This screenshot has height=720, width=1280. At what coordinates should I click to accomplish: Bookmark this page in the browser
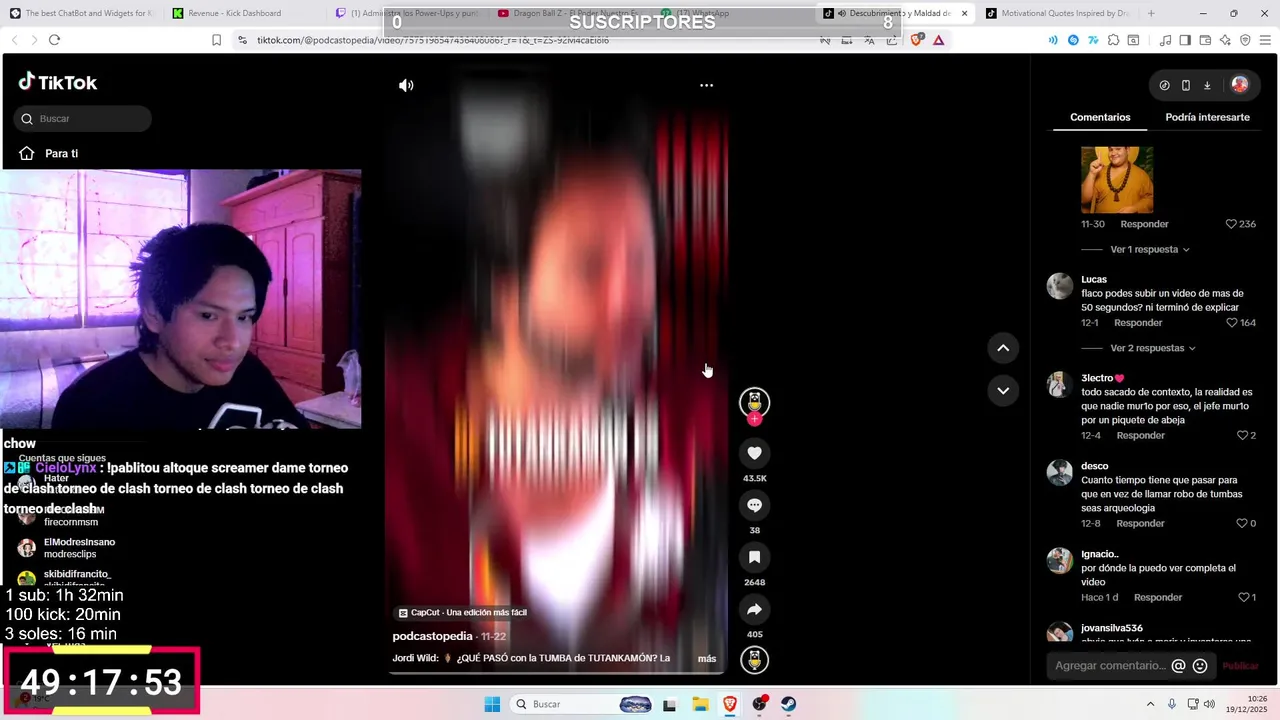coord(216,40)
